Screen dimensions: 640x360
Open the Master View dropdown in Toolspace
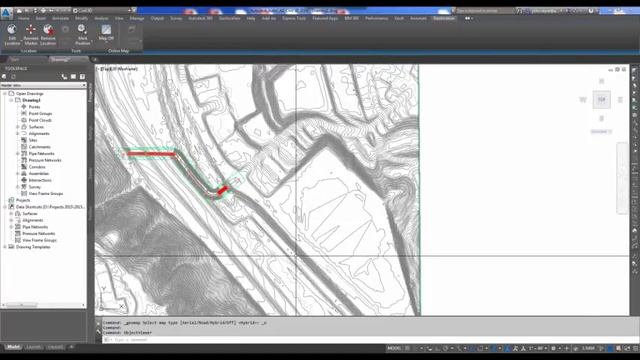43,85
